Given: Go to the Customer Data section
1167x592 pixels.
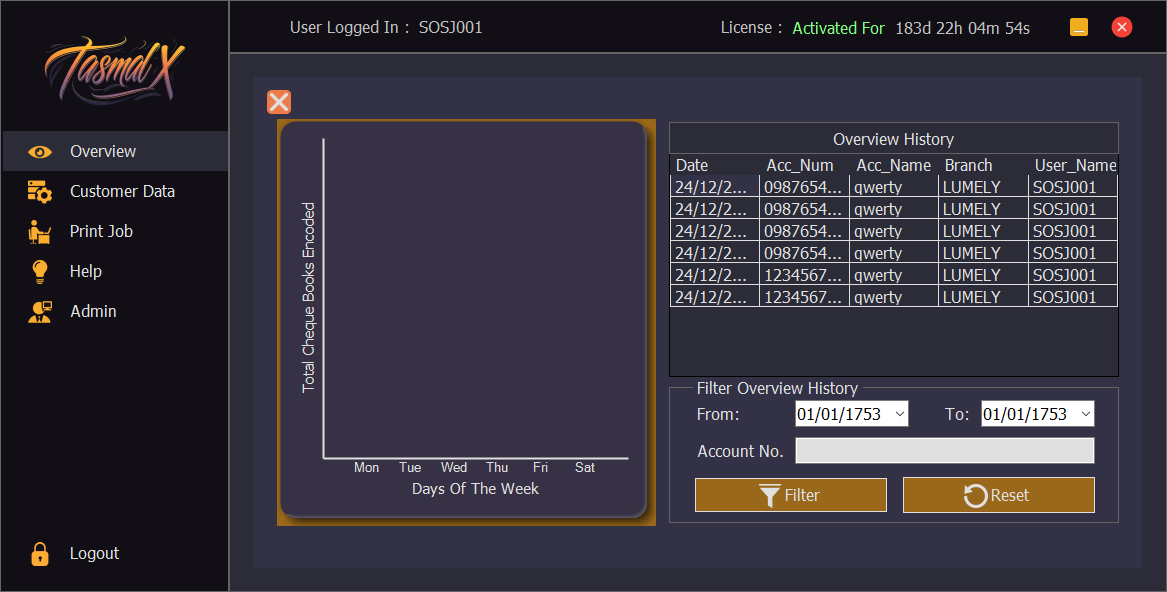Looking at the screenshot, I should [x=122, y=192].
